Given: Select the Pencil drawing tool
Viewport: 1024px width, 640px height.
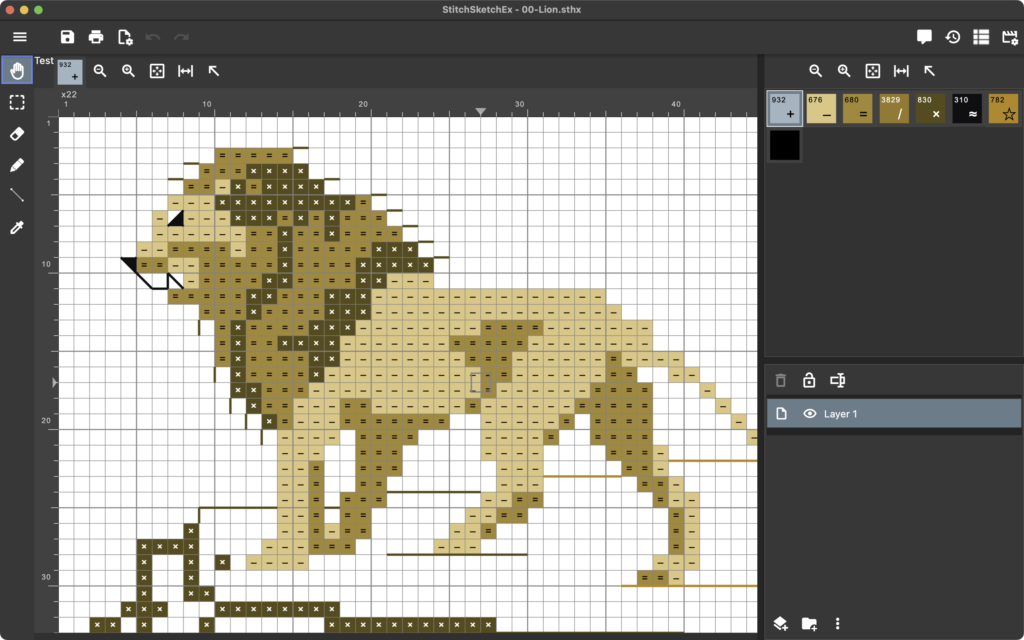Looking at the screenshot, I should click(x=16, y=165).
